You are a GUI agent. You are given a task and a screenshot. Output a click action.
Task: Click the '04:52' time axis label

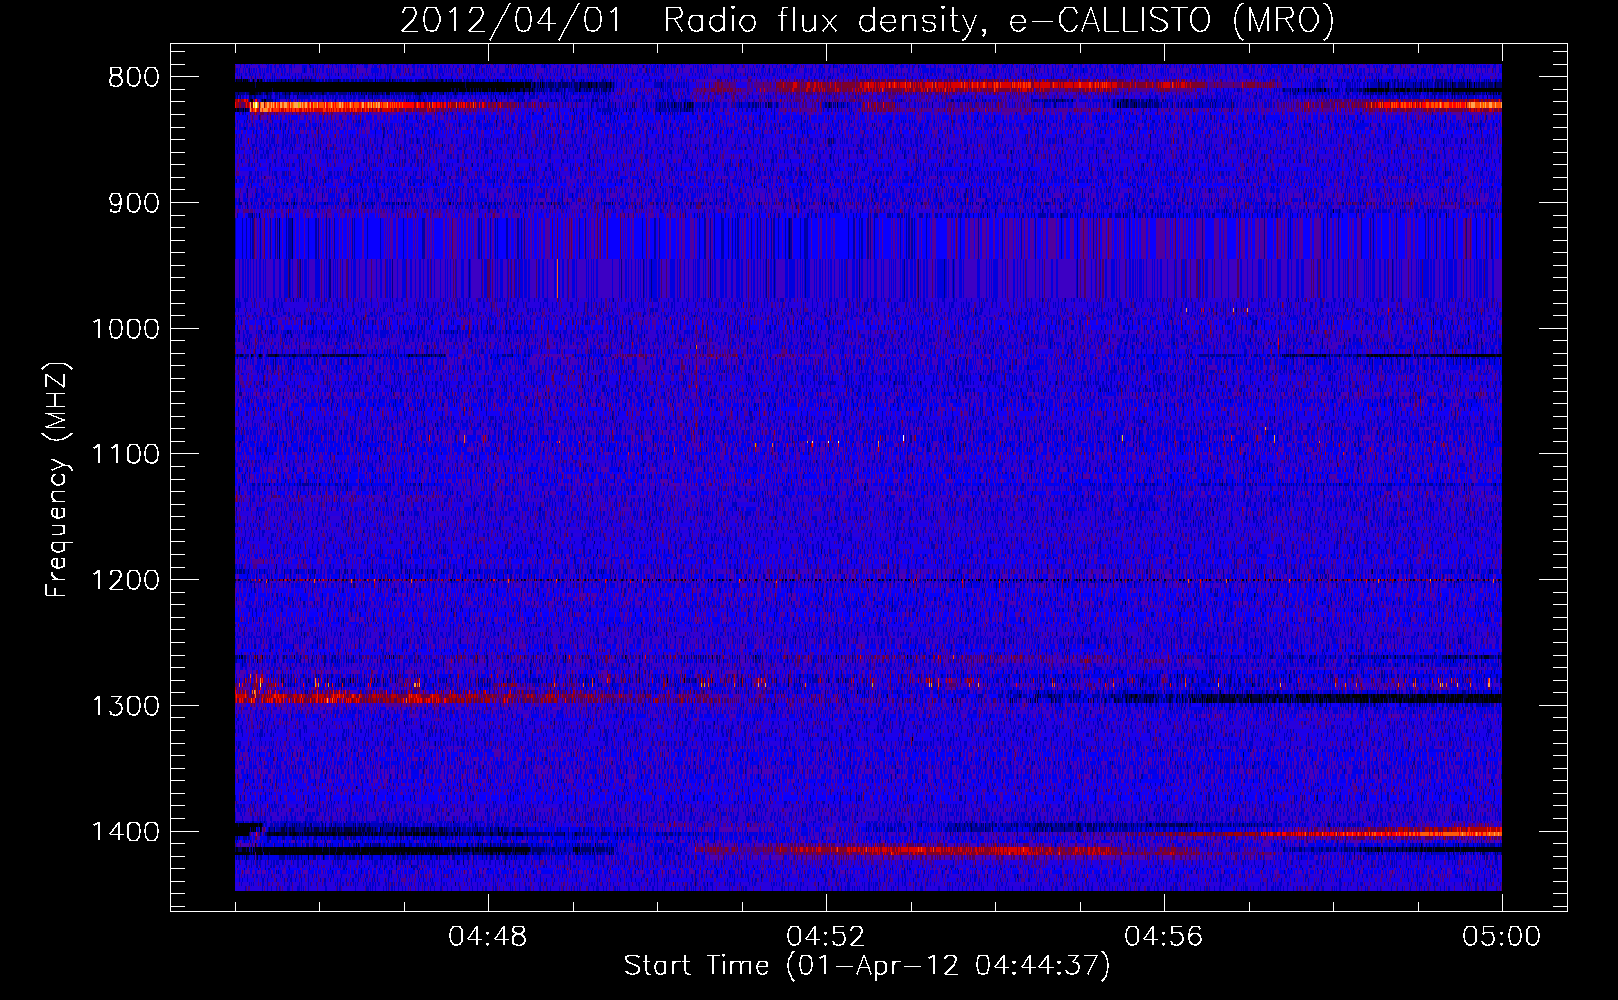[x=826, y=937]
